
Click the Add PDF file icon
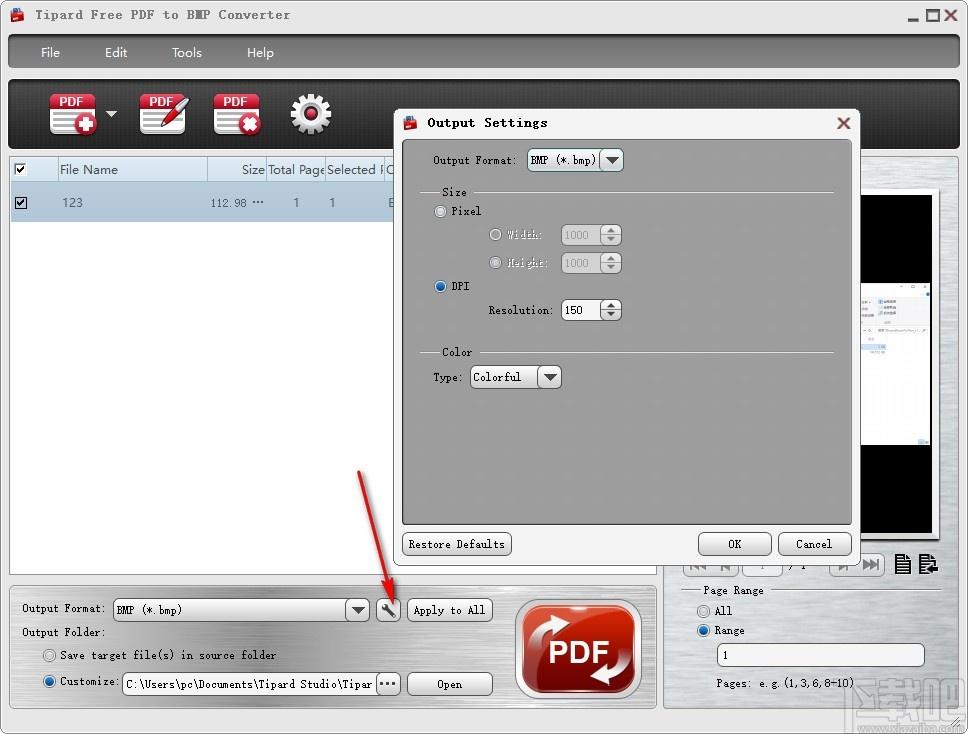click(72, 114)
